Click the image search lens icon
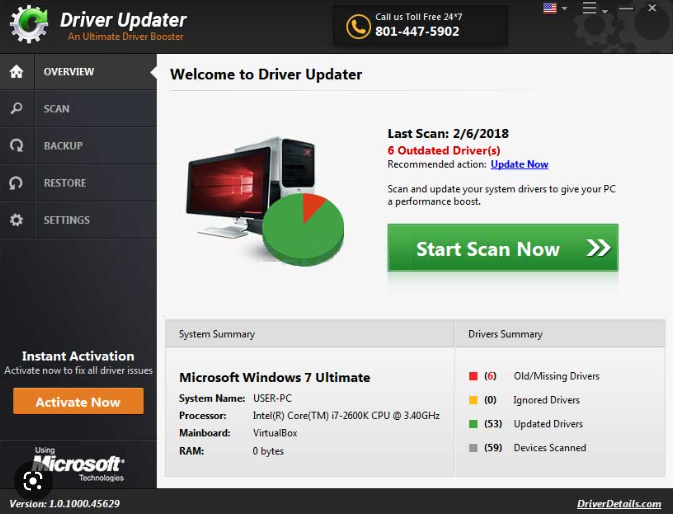Image resolution: width=673 pixels, height=514 pixels. pos(33,481)
